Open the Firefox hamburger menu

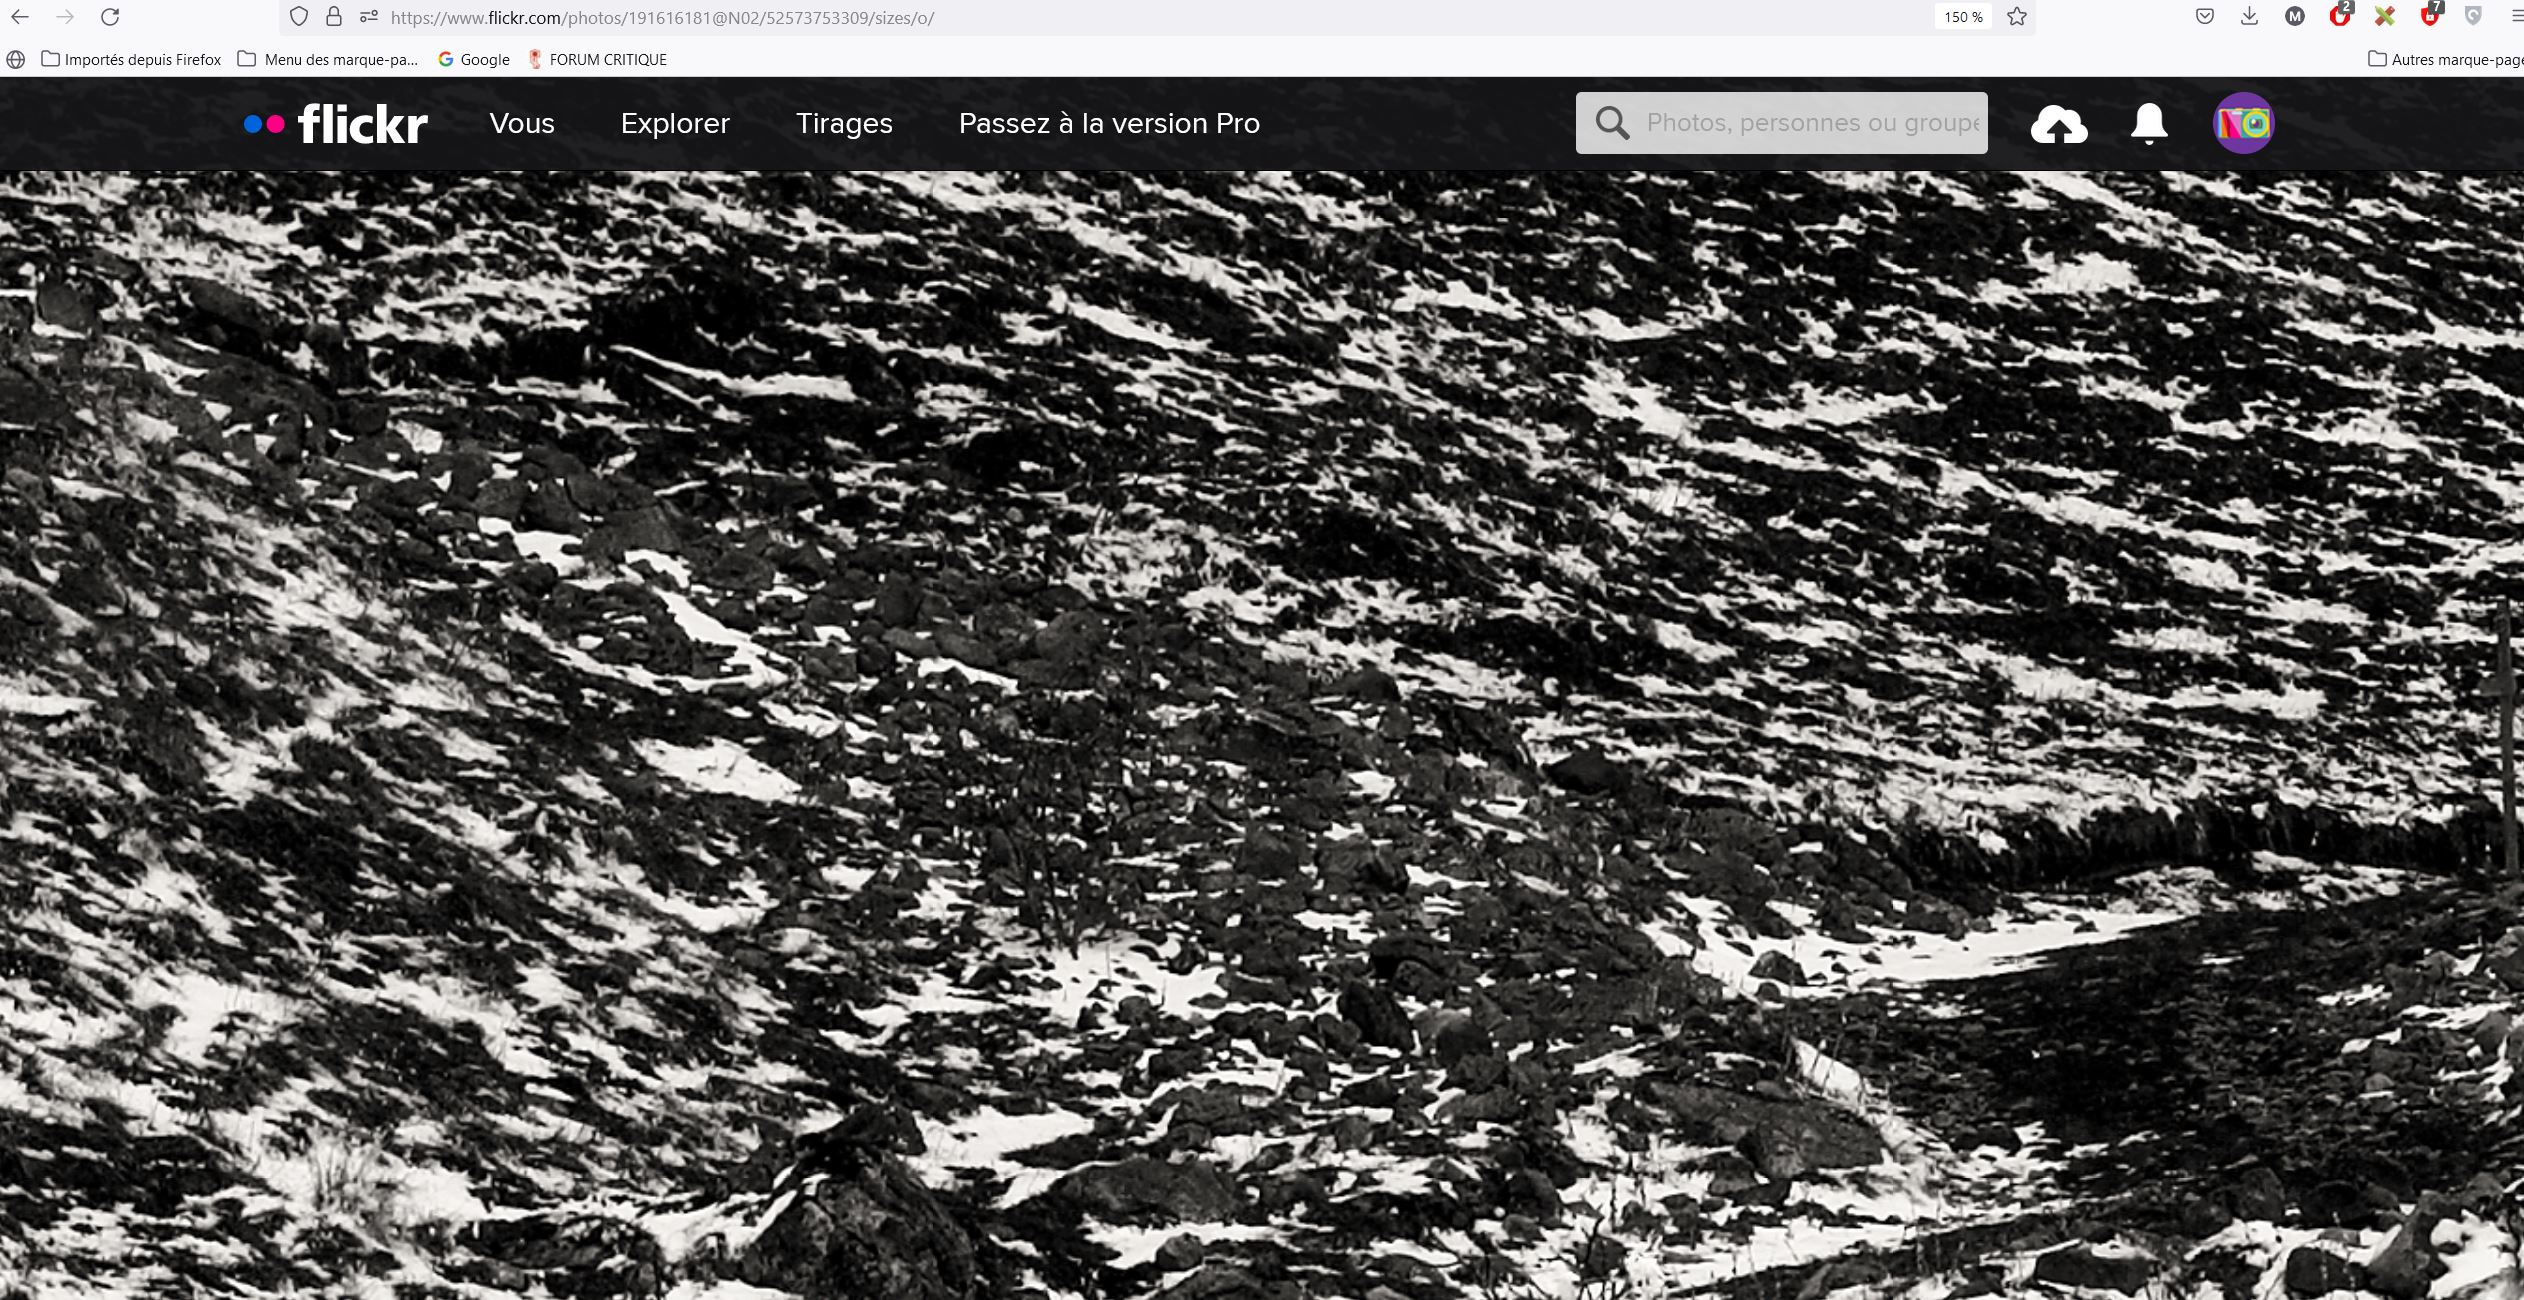[x=2516, y=17]
